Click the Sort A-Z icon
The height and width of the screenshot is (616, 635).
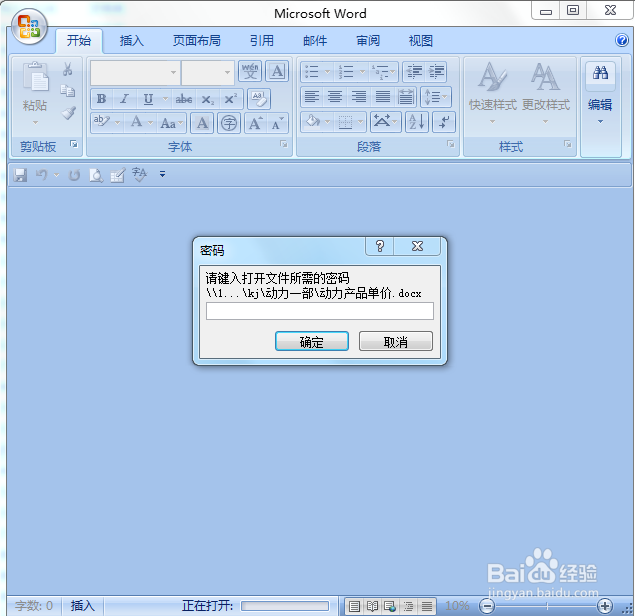click(x=417, y=122)
